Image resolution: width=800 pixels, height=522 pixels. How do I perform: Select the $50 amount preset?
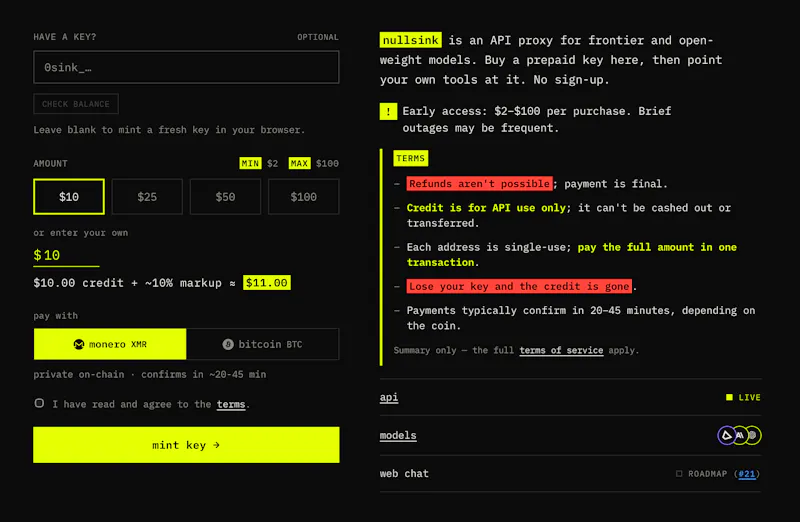pyautogui.click(x=226, y=196)
